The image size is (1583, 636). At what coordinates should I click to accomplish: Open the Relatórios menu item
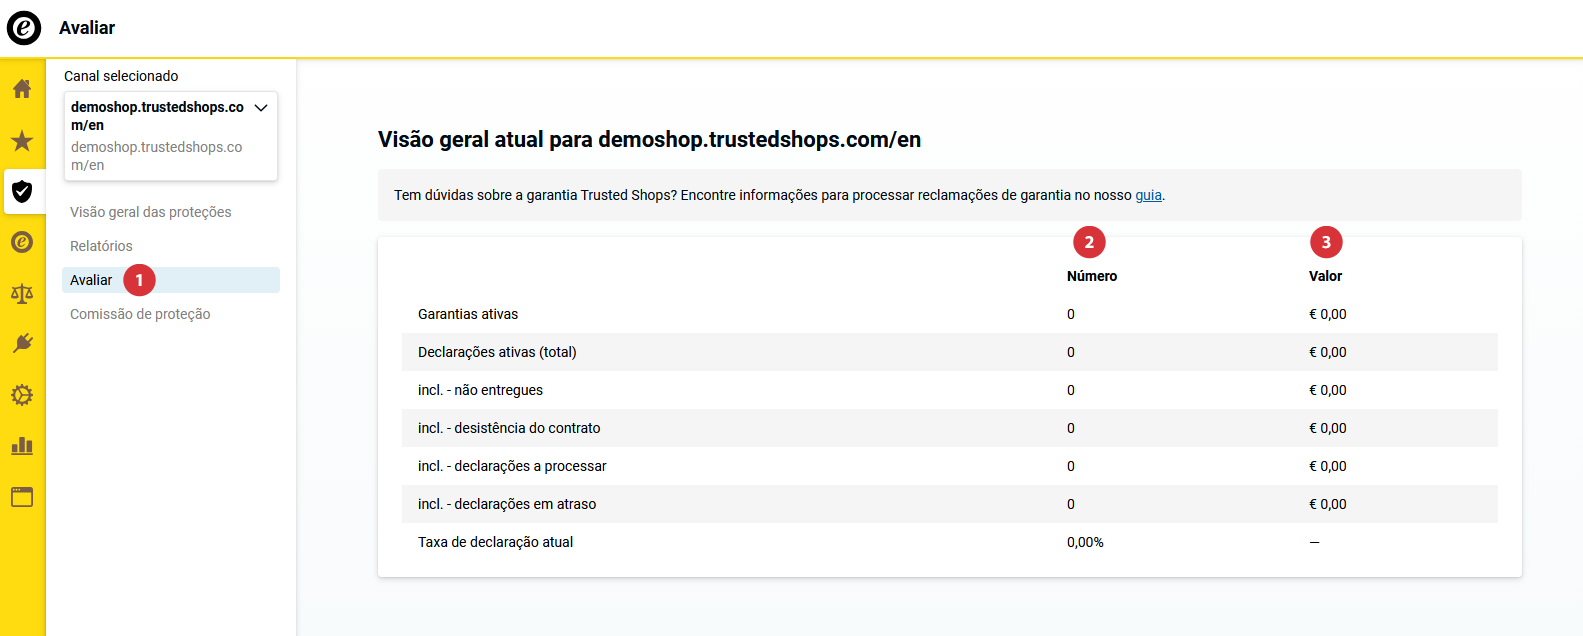pos(101,246)
